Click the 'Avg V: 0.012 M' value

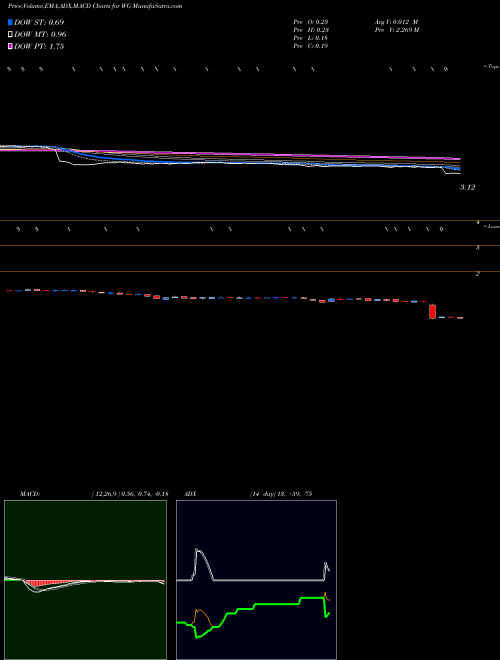[x=396, y=22]
